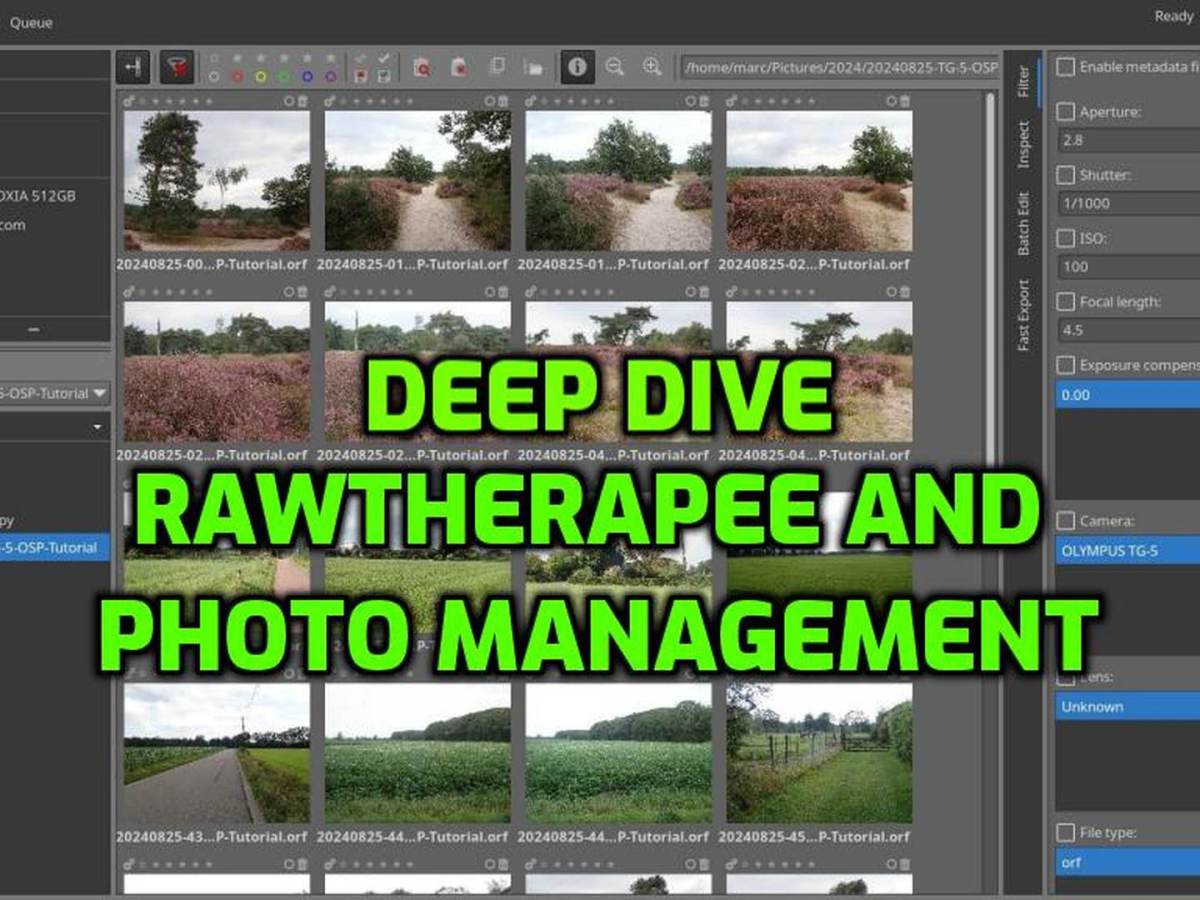Open the Queue tab
The width and height of the screenshot is (1200, 900).
point(31,22)
